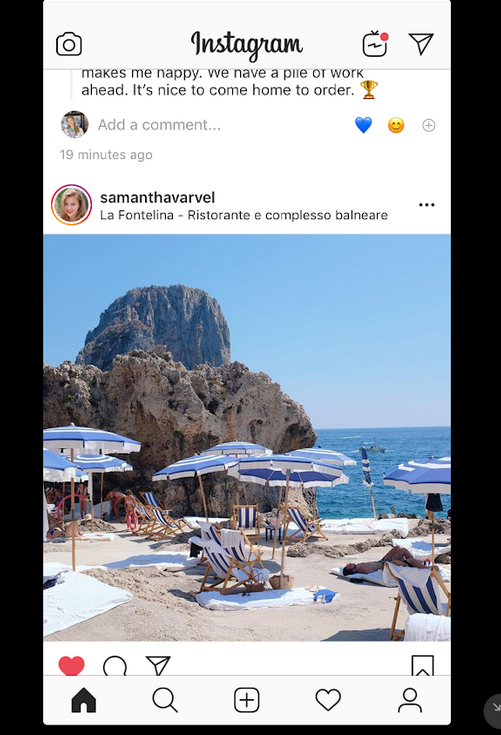Open the Profile tab

click(x=410, y=700)
